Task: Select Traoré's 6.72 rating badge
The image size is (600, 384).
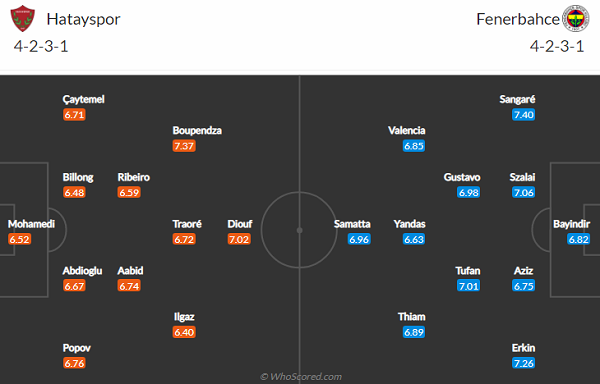Action: 184,239
